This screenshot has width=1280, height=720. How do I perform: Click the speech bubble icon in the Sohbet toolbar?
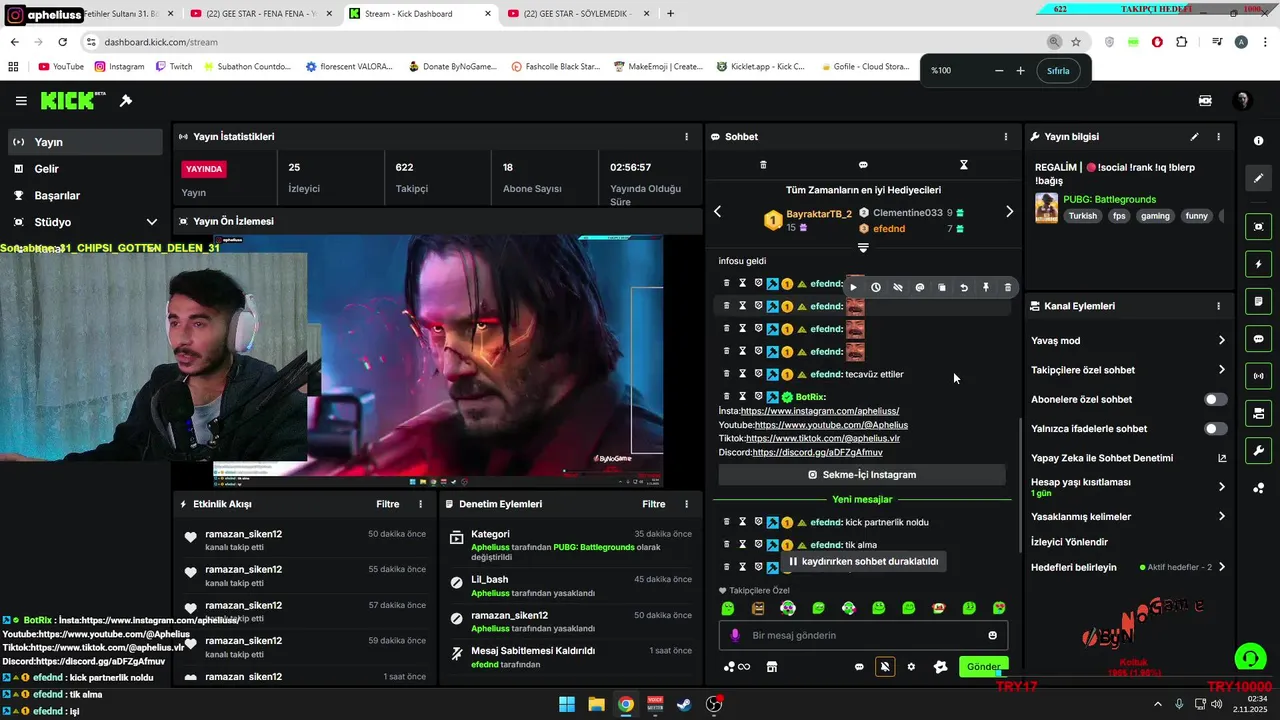click(863, 165)
